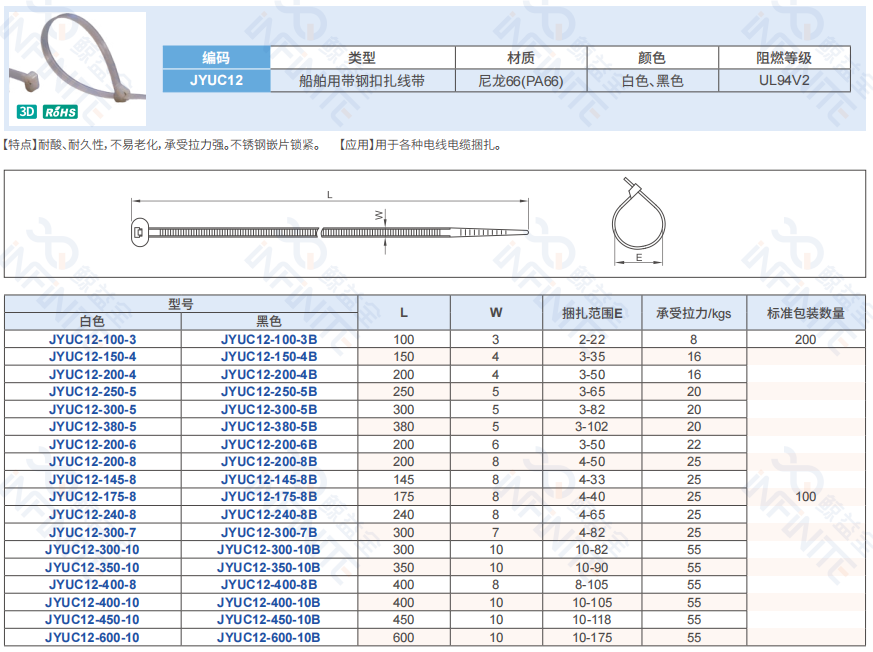Open black model JYUC12-150-4B
Viewport: 873px width, 652px height.
coord(269,356)
